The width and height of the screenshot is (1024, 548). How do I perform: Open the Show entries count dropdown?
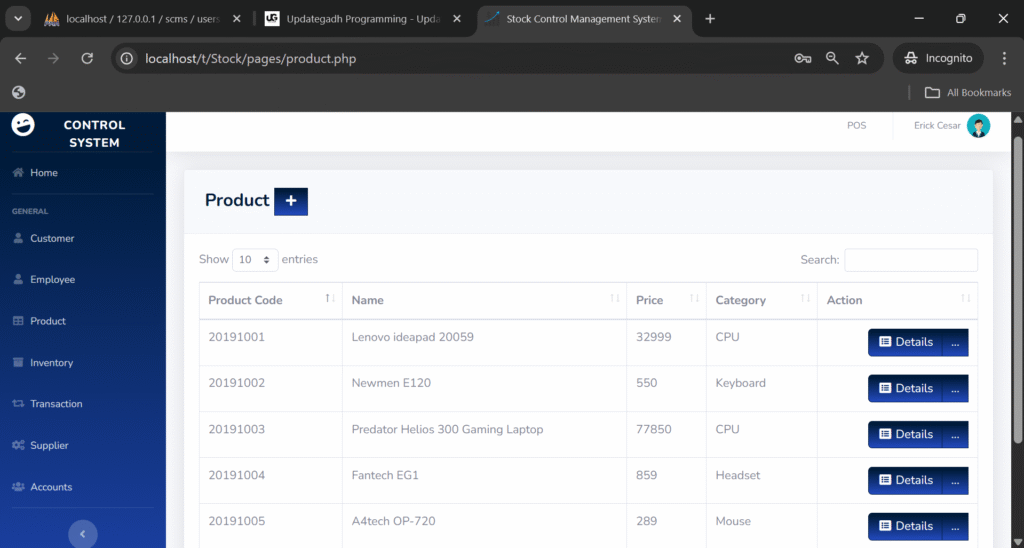[x=255, y=259]
